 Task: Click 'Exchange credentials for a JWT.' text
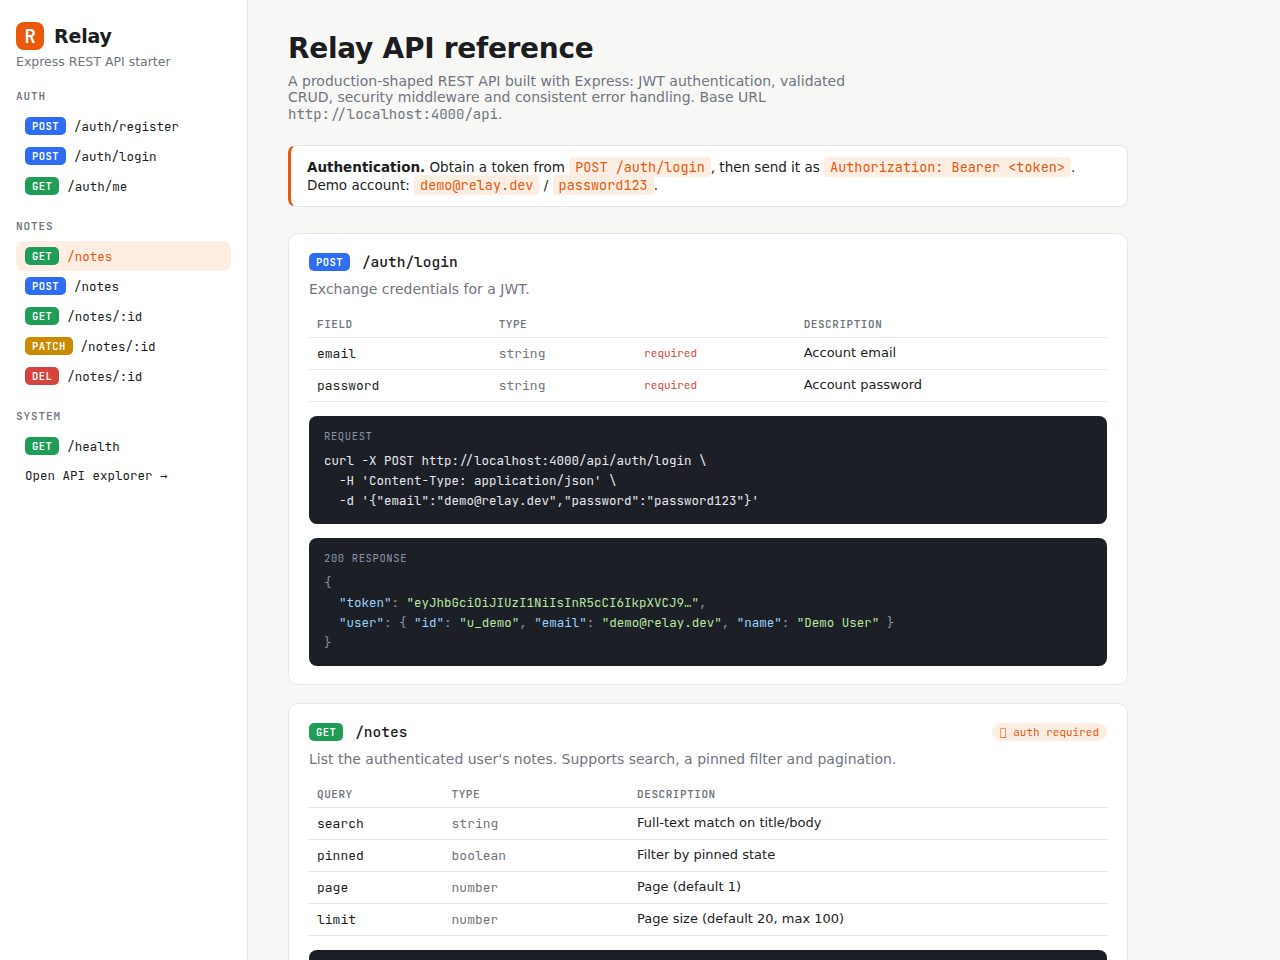(419, 289)
